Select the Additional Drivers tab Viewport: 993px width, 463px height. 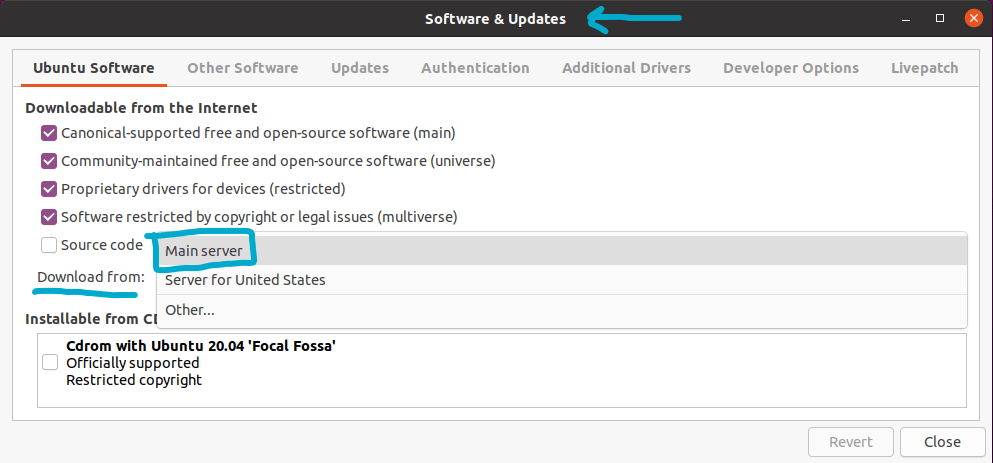pos(626,68)
